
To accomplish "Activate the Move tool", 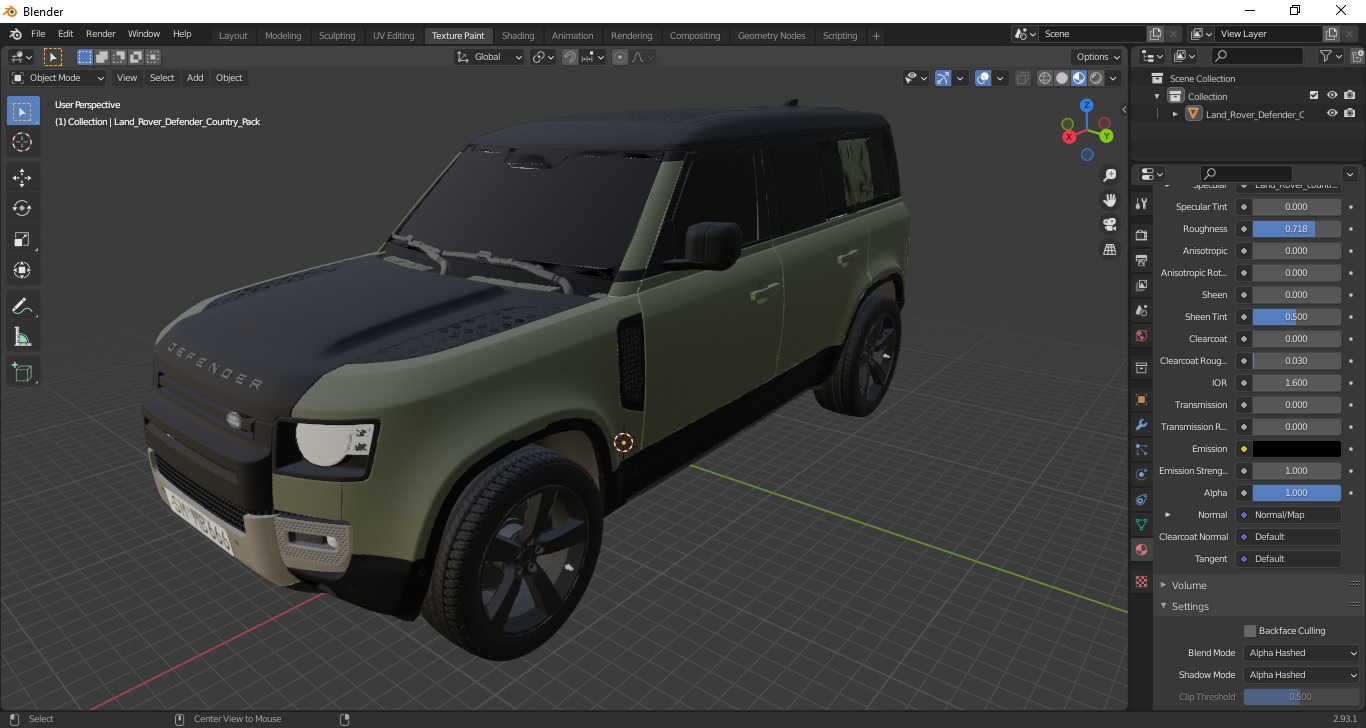I will [23, 178].
